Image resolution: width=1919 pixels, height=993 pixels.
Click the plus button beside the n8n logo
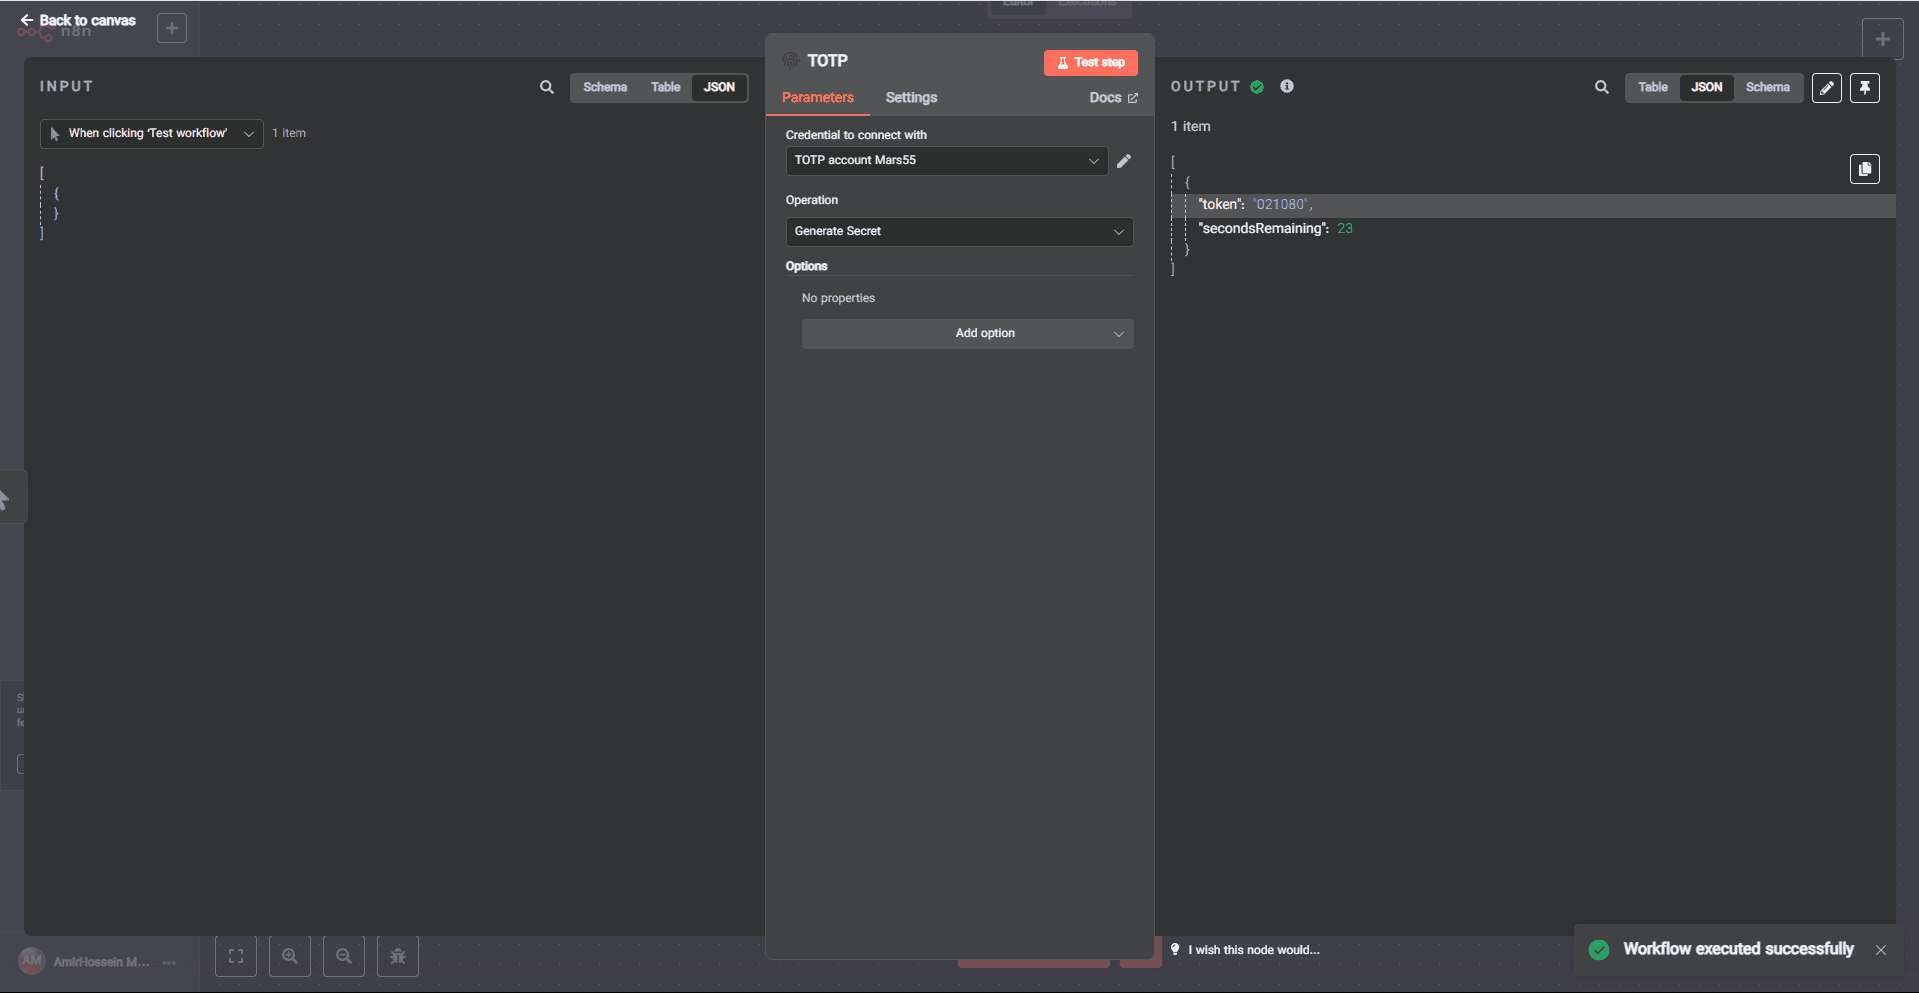point(172,28)
